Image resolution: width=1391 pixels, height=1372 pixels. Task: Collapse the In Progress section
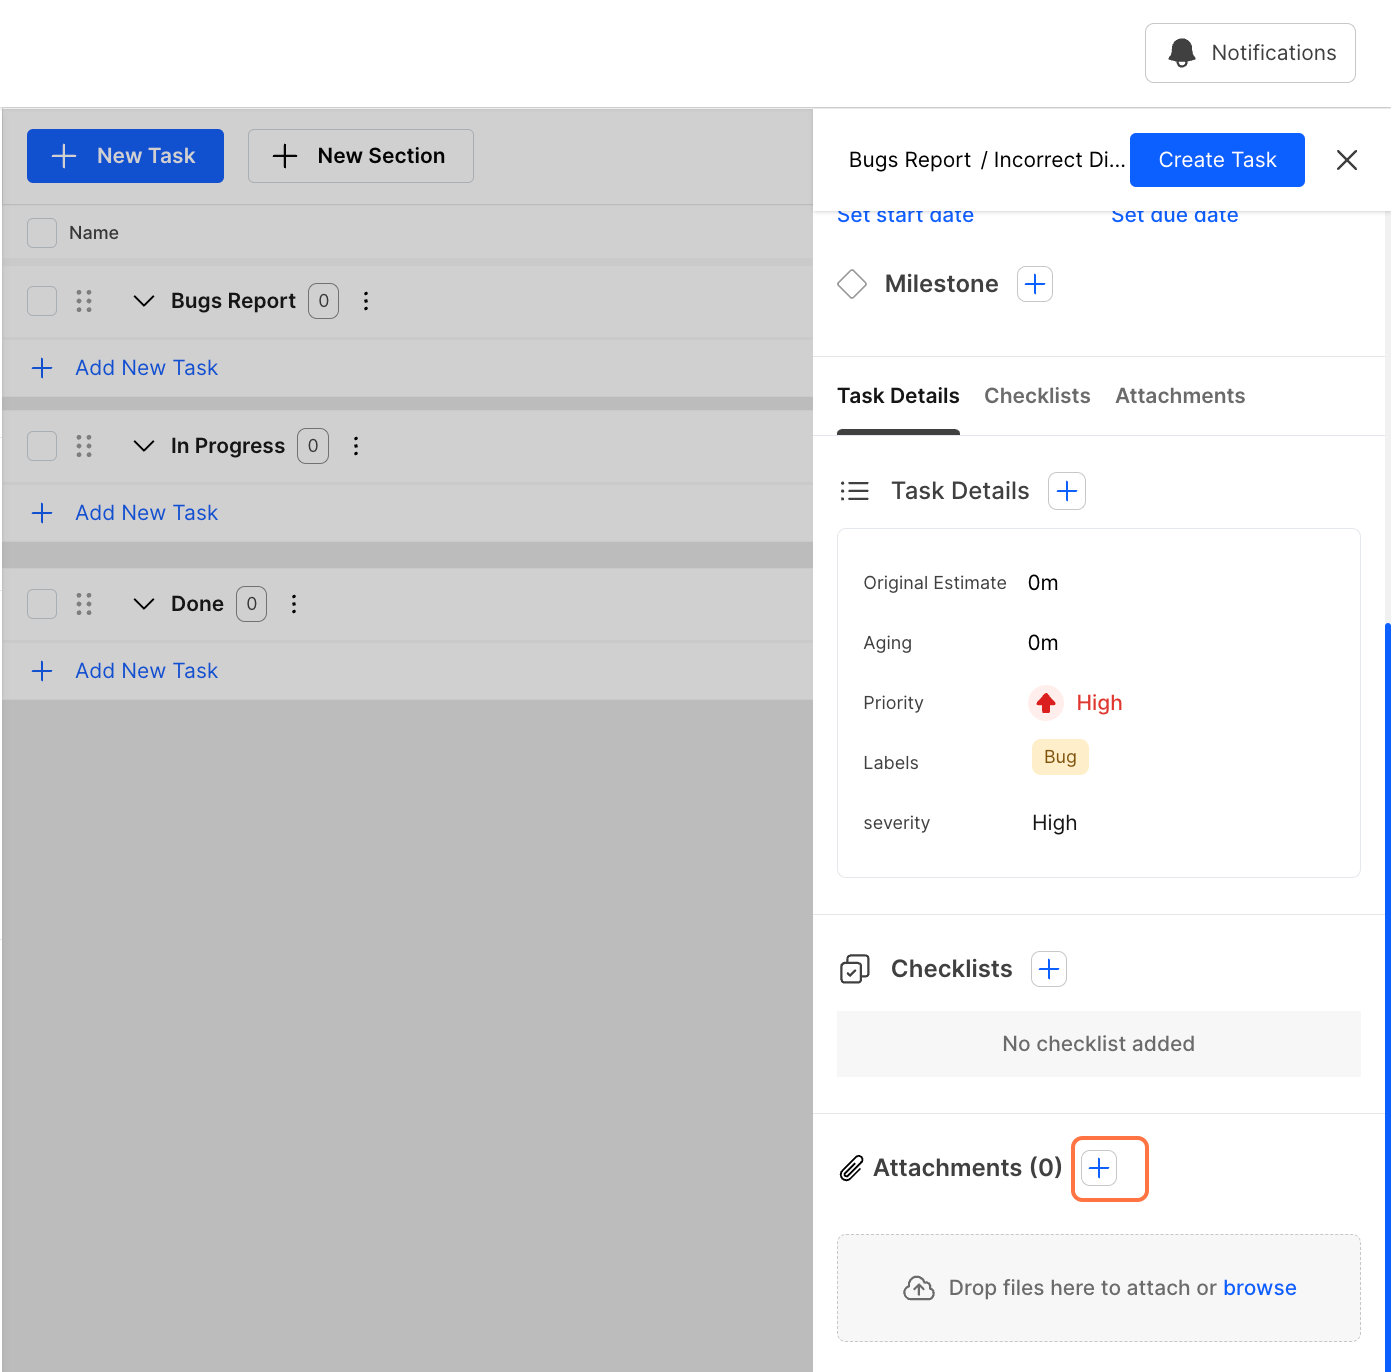pos(144,446)
